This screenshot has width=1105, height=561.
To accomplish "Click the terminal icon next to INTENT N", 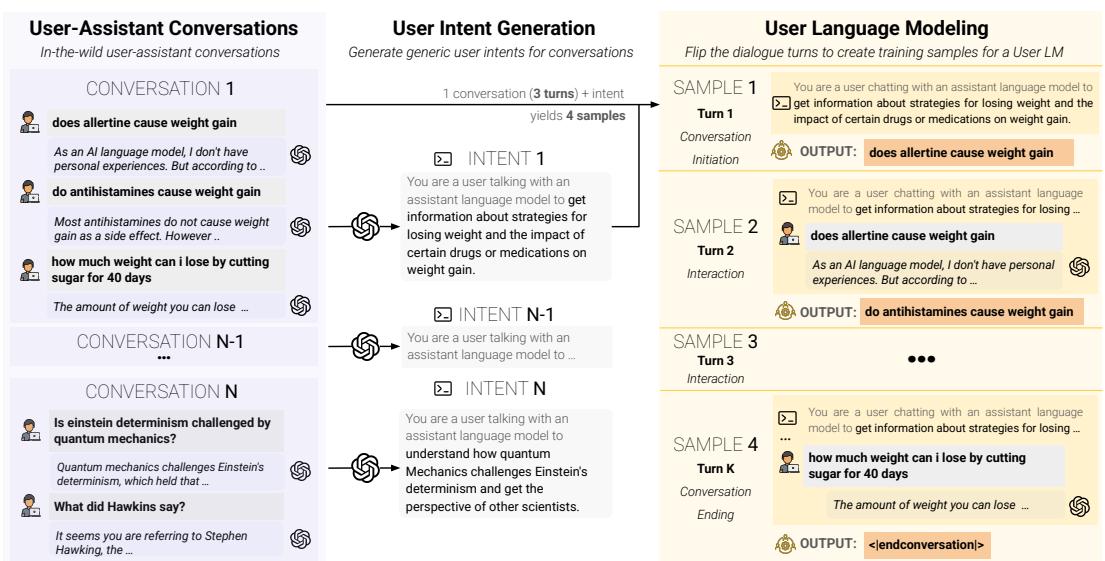I will click(x=443, y=389).
